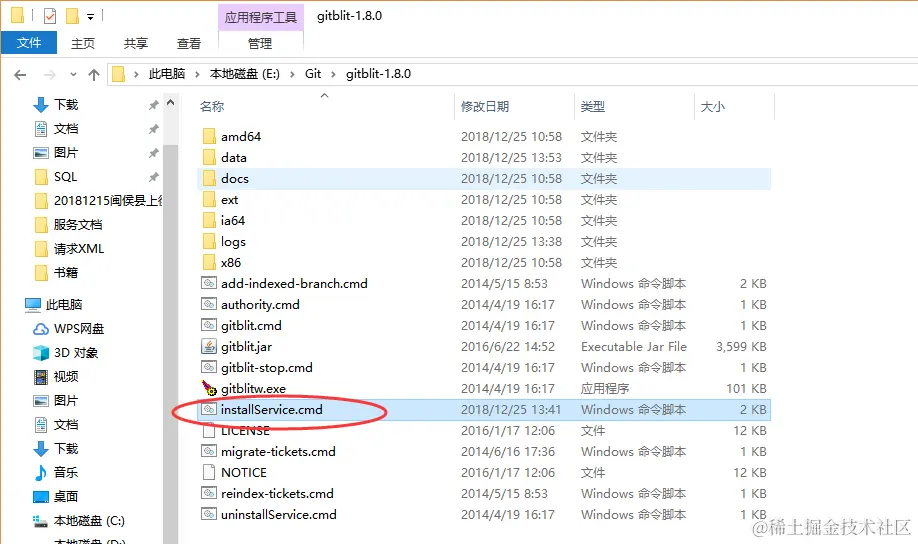Select the data folder icon
Image resolution: width=918 pixels, height=544 pixels.
pyautogui.click(x=209, y=158)
